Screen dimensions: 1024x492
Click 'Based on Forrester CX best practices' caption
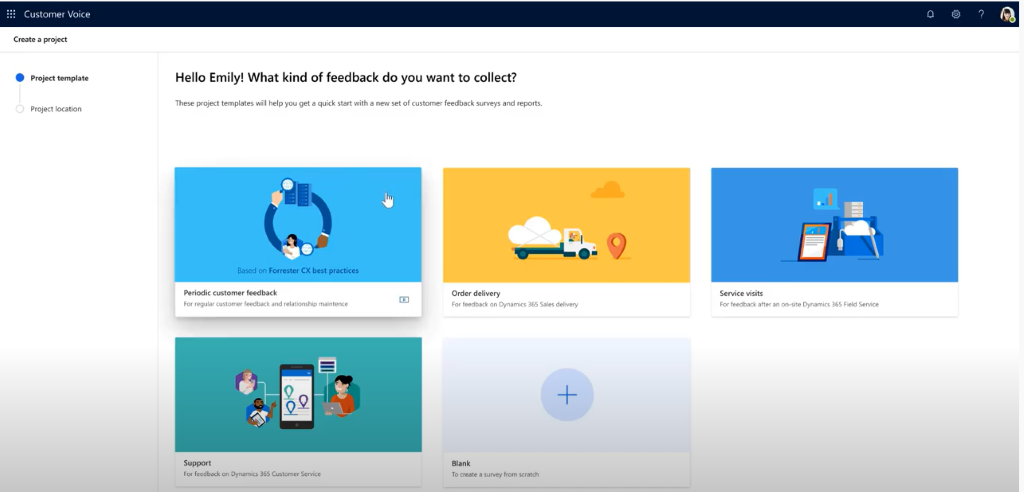click(298, 271)
